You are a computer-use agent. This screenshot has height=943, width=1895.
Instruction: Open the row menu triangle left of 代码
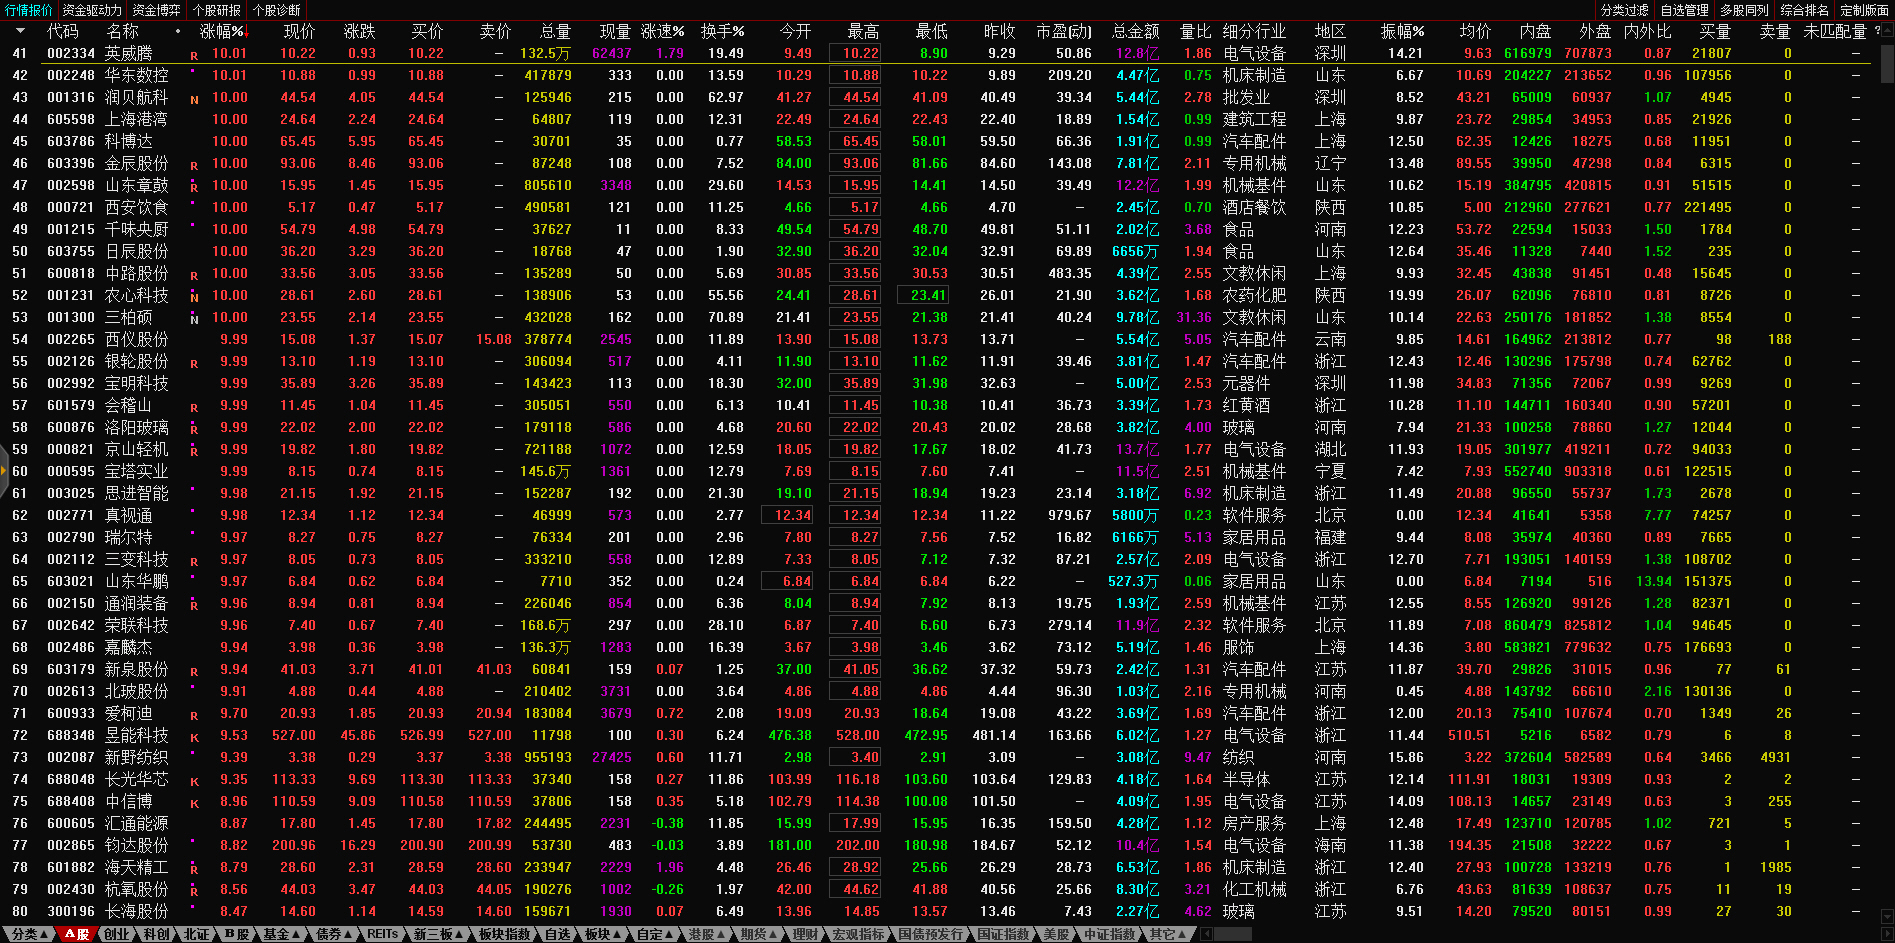point(18,31)
